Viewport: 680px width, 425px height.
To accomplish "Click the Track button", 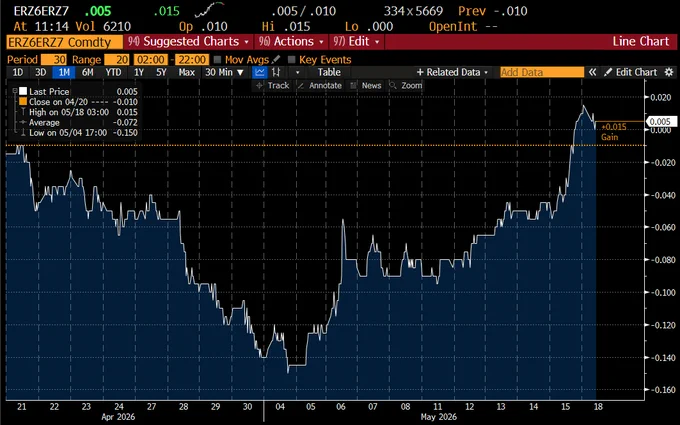I will coord(272,85).
